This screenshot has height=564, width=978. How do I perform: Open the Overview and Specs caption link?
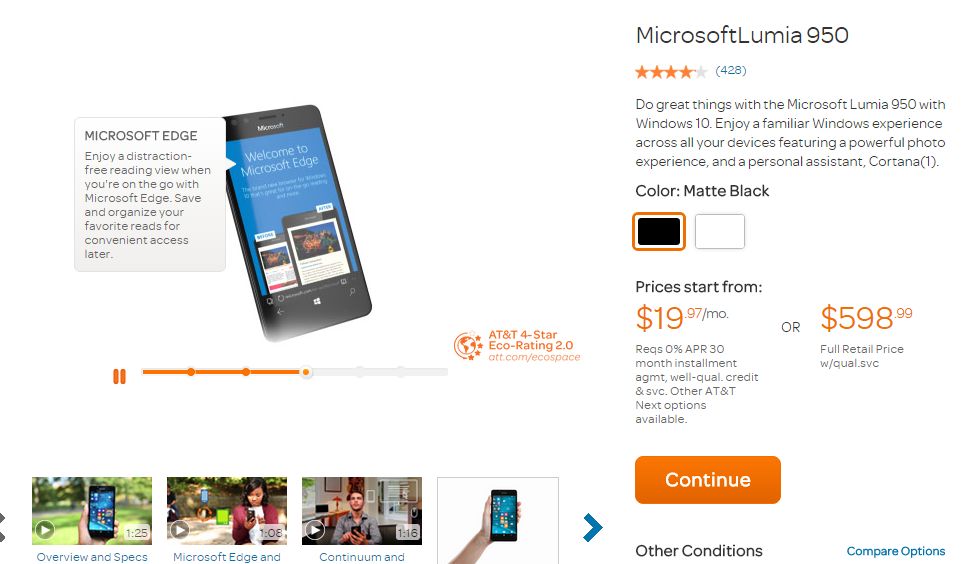point(92,557)
